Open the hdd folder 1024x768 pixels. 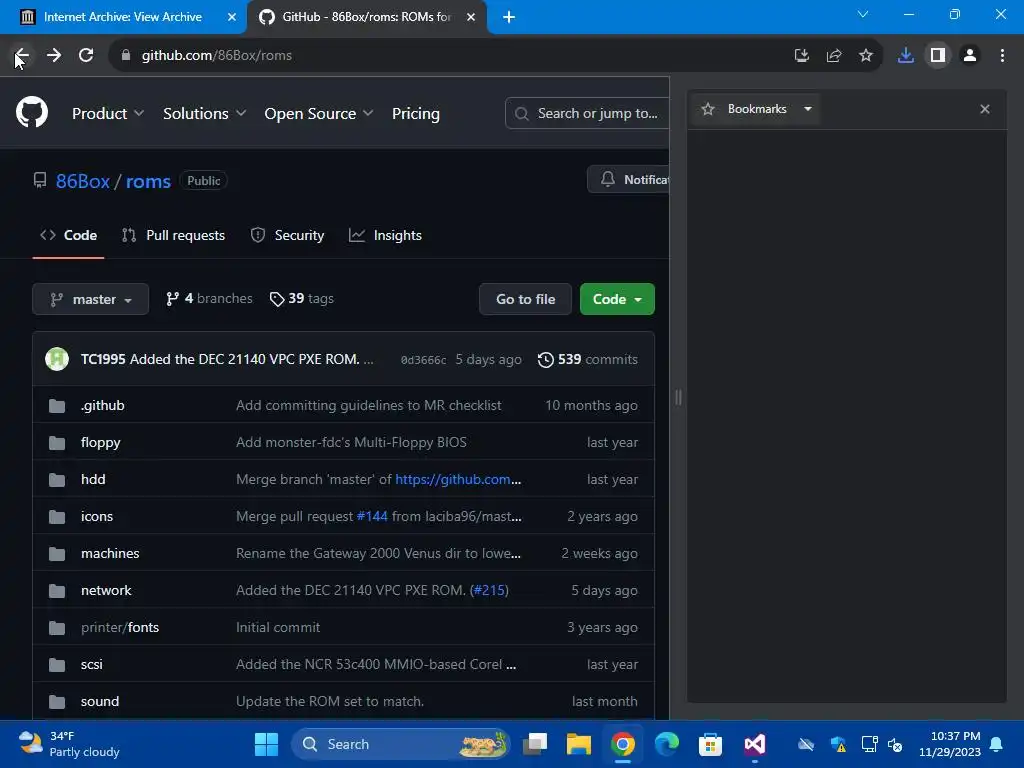tap(93, 479)
